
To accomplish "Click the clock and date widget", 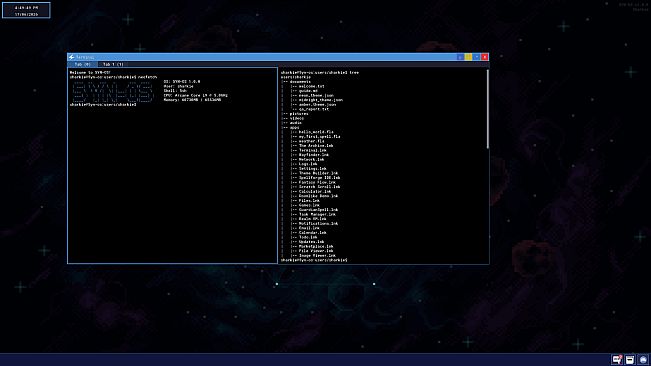I will click(26, 10).
